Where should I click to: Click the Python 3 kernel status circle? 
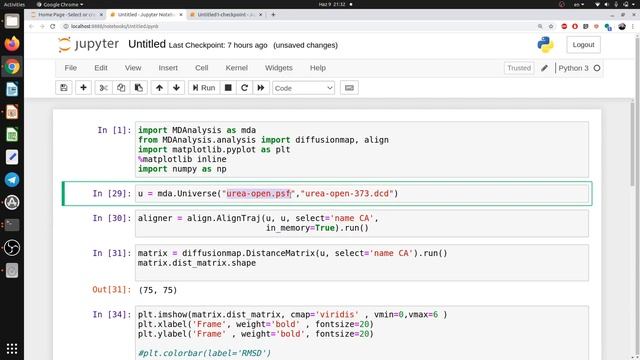click(x=597, y=68)
